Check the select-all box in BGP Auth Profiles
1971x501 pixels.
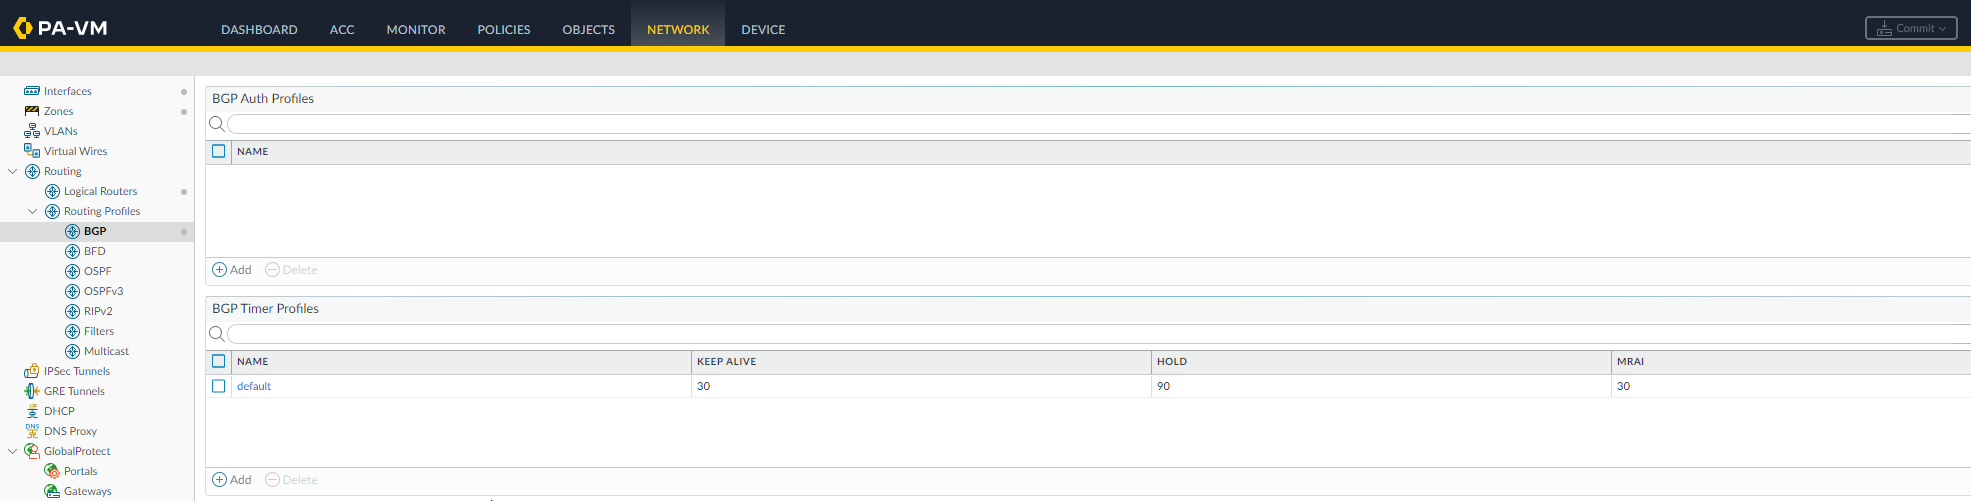[219, 152]
